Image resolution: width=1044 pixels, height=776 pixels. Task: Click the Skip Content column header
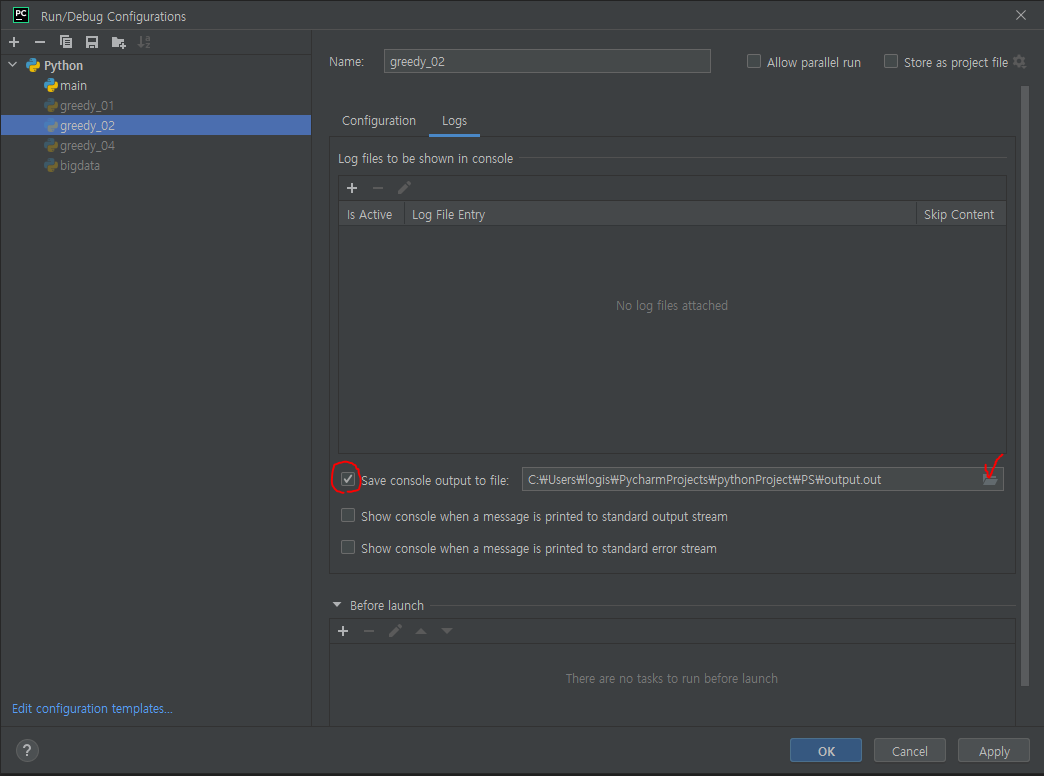[x=959, y=214]
